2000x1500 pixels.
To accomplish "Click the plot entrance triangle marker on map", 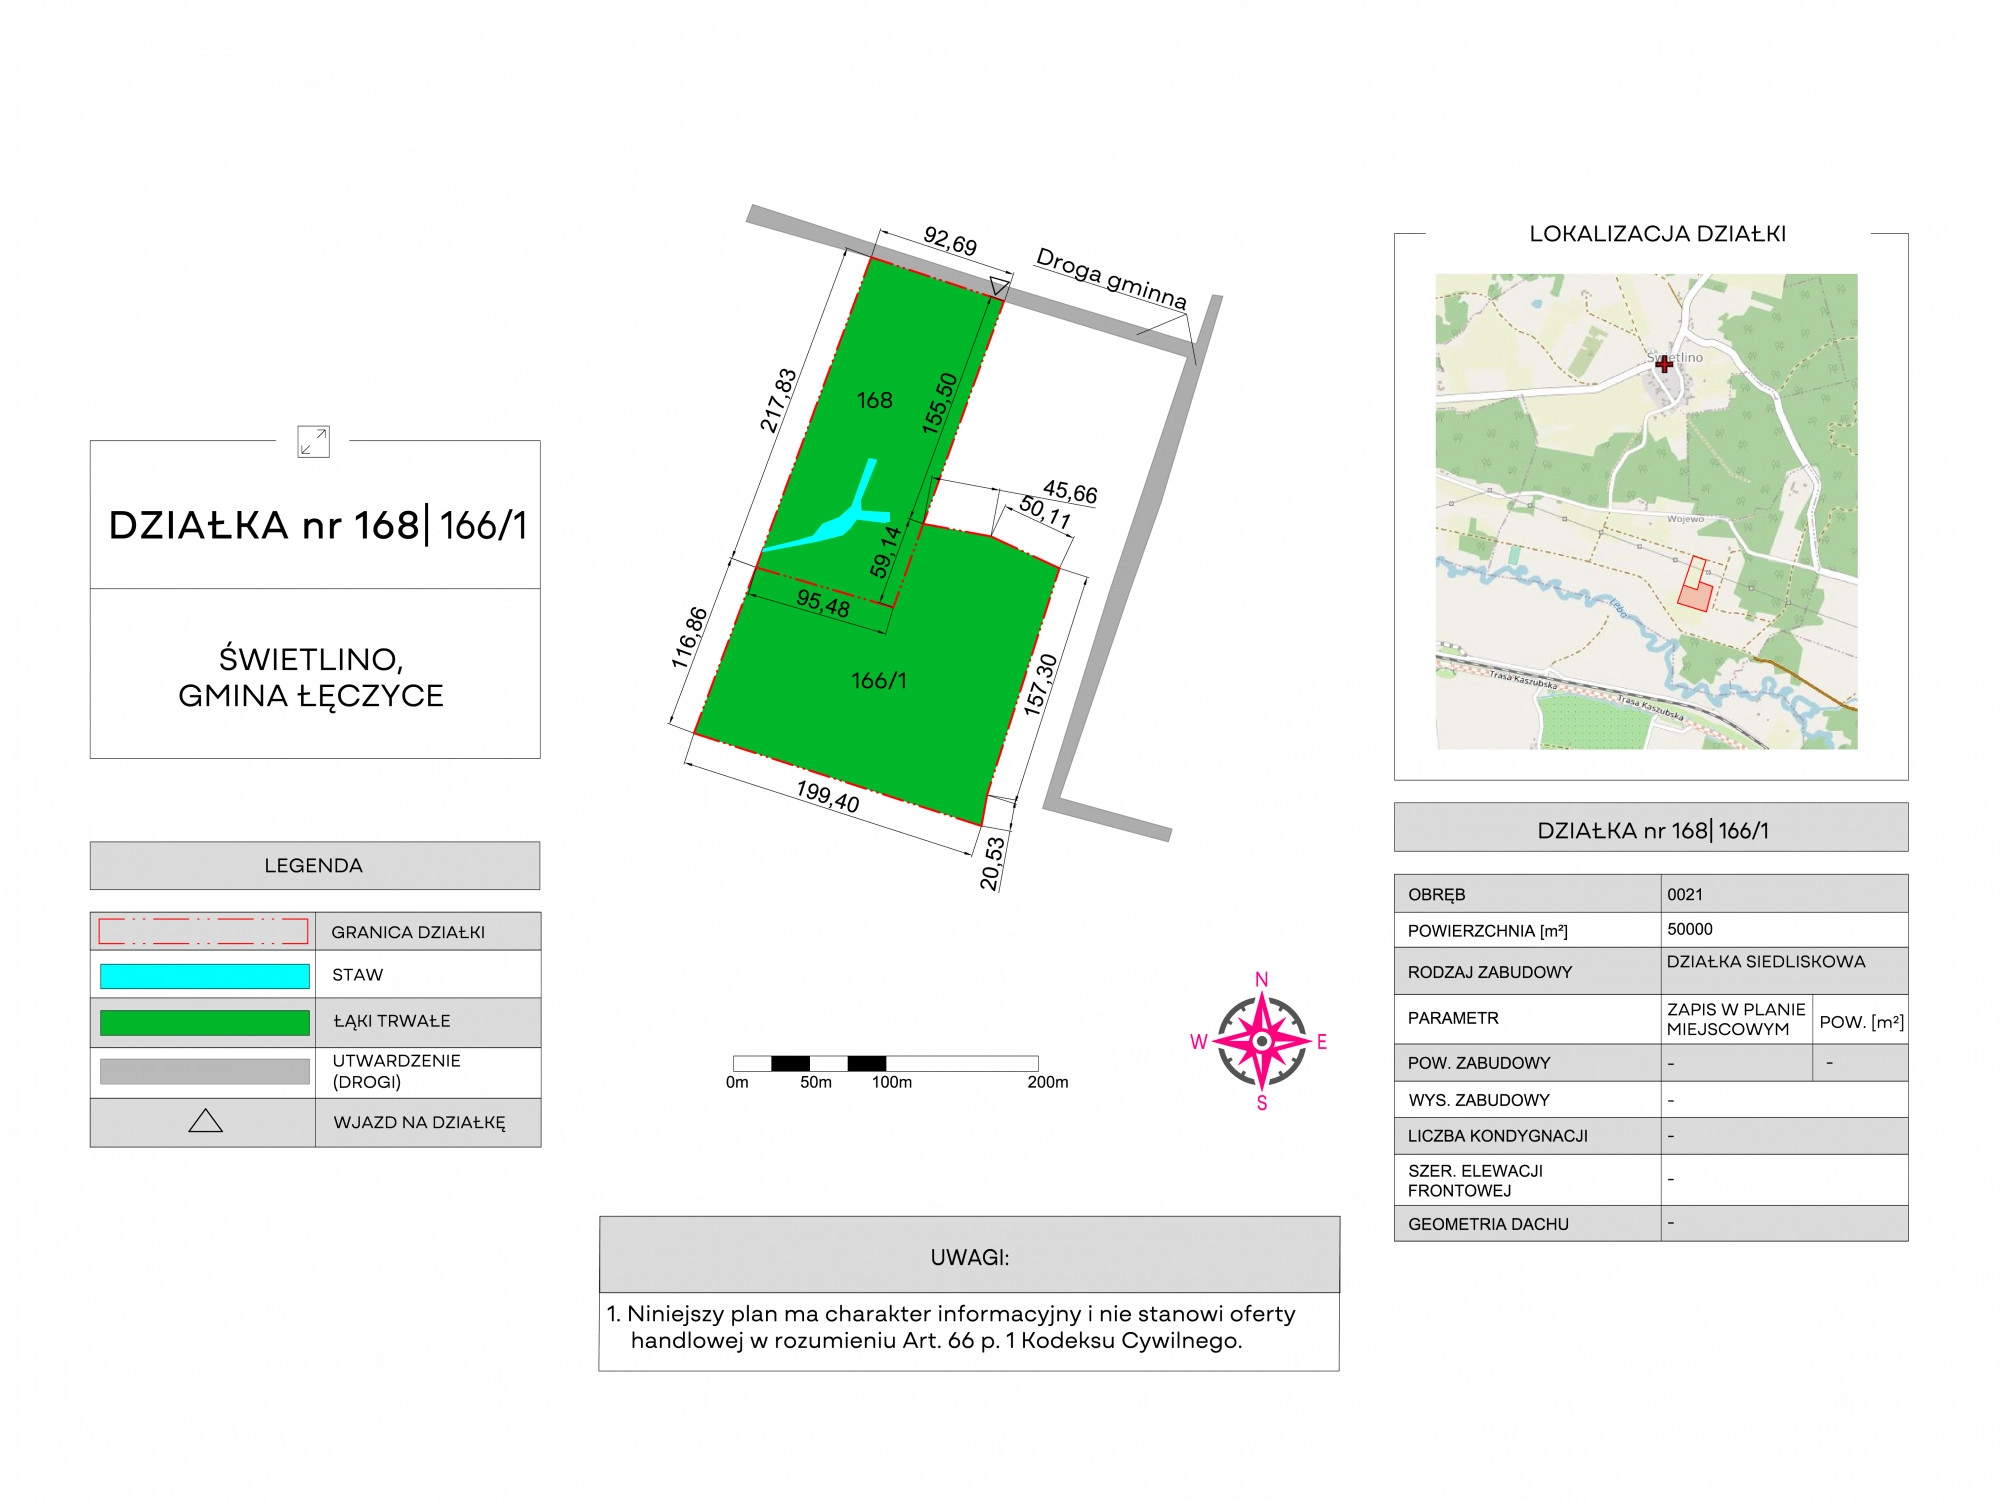I will (x=998, y=286).
